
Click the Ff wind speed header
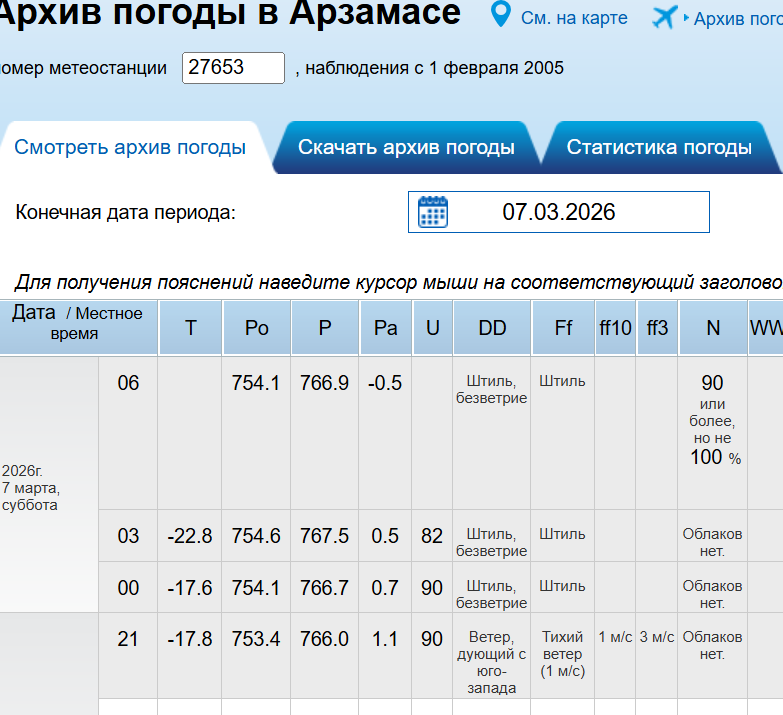click(x=563, y=328)
